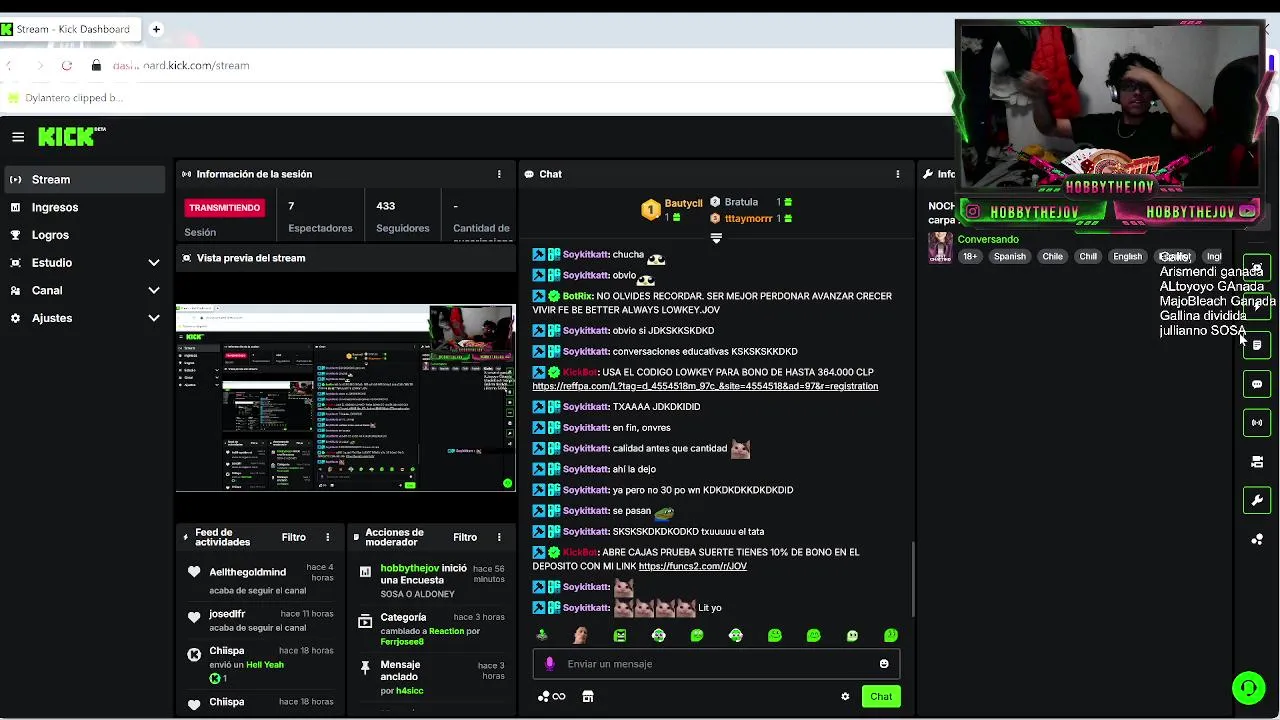1280x720 pixels.
Task: Open the Chat panel options menu
Action: click(x=898, y=174)
